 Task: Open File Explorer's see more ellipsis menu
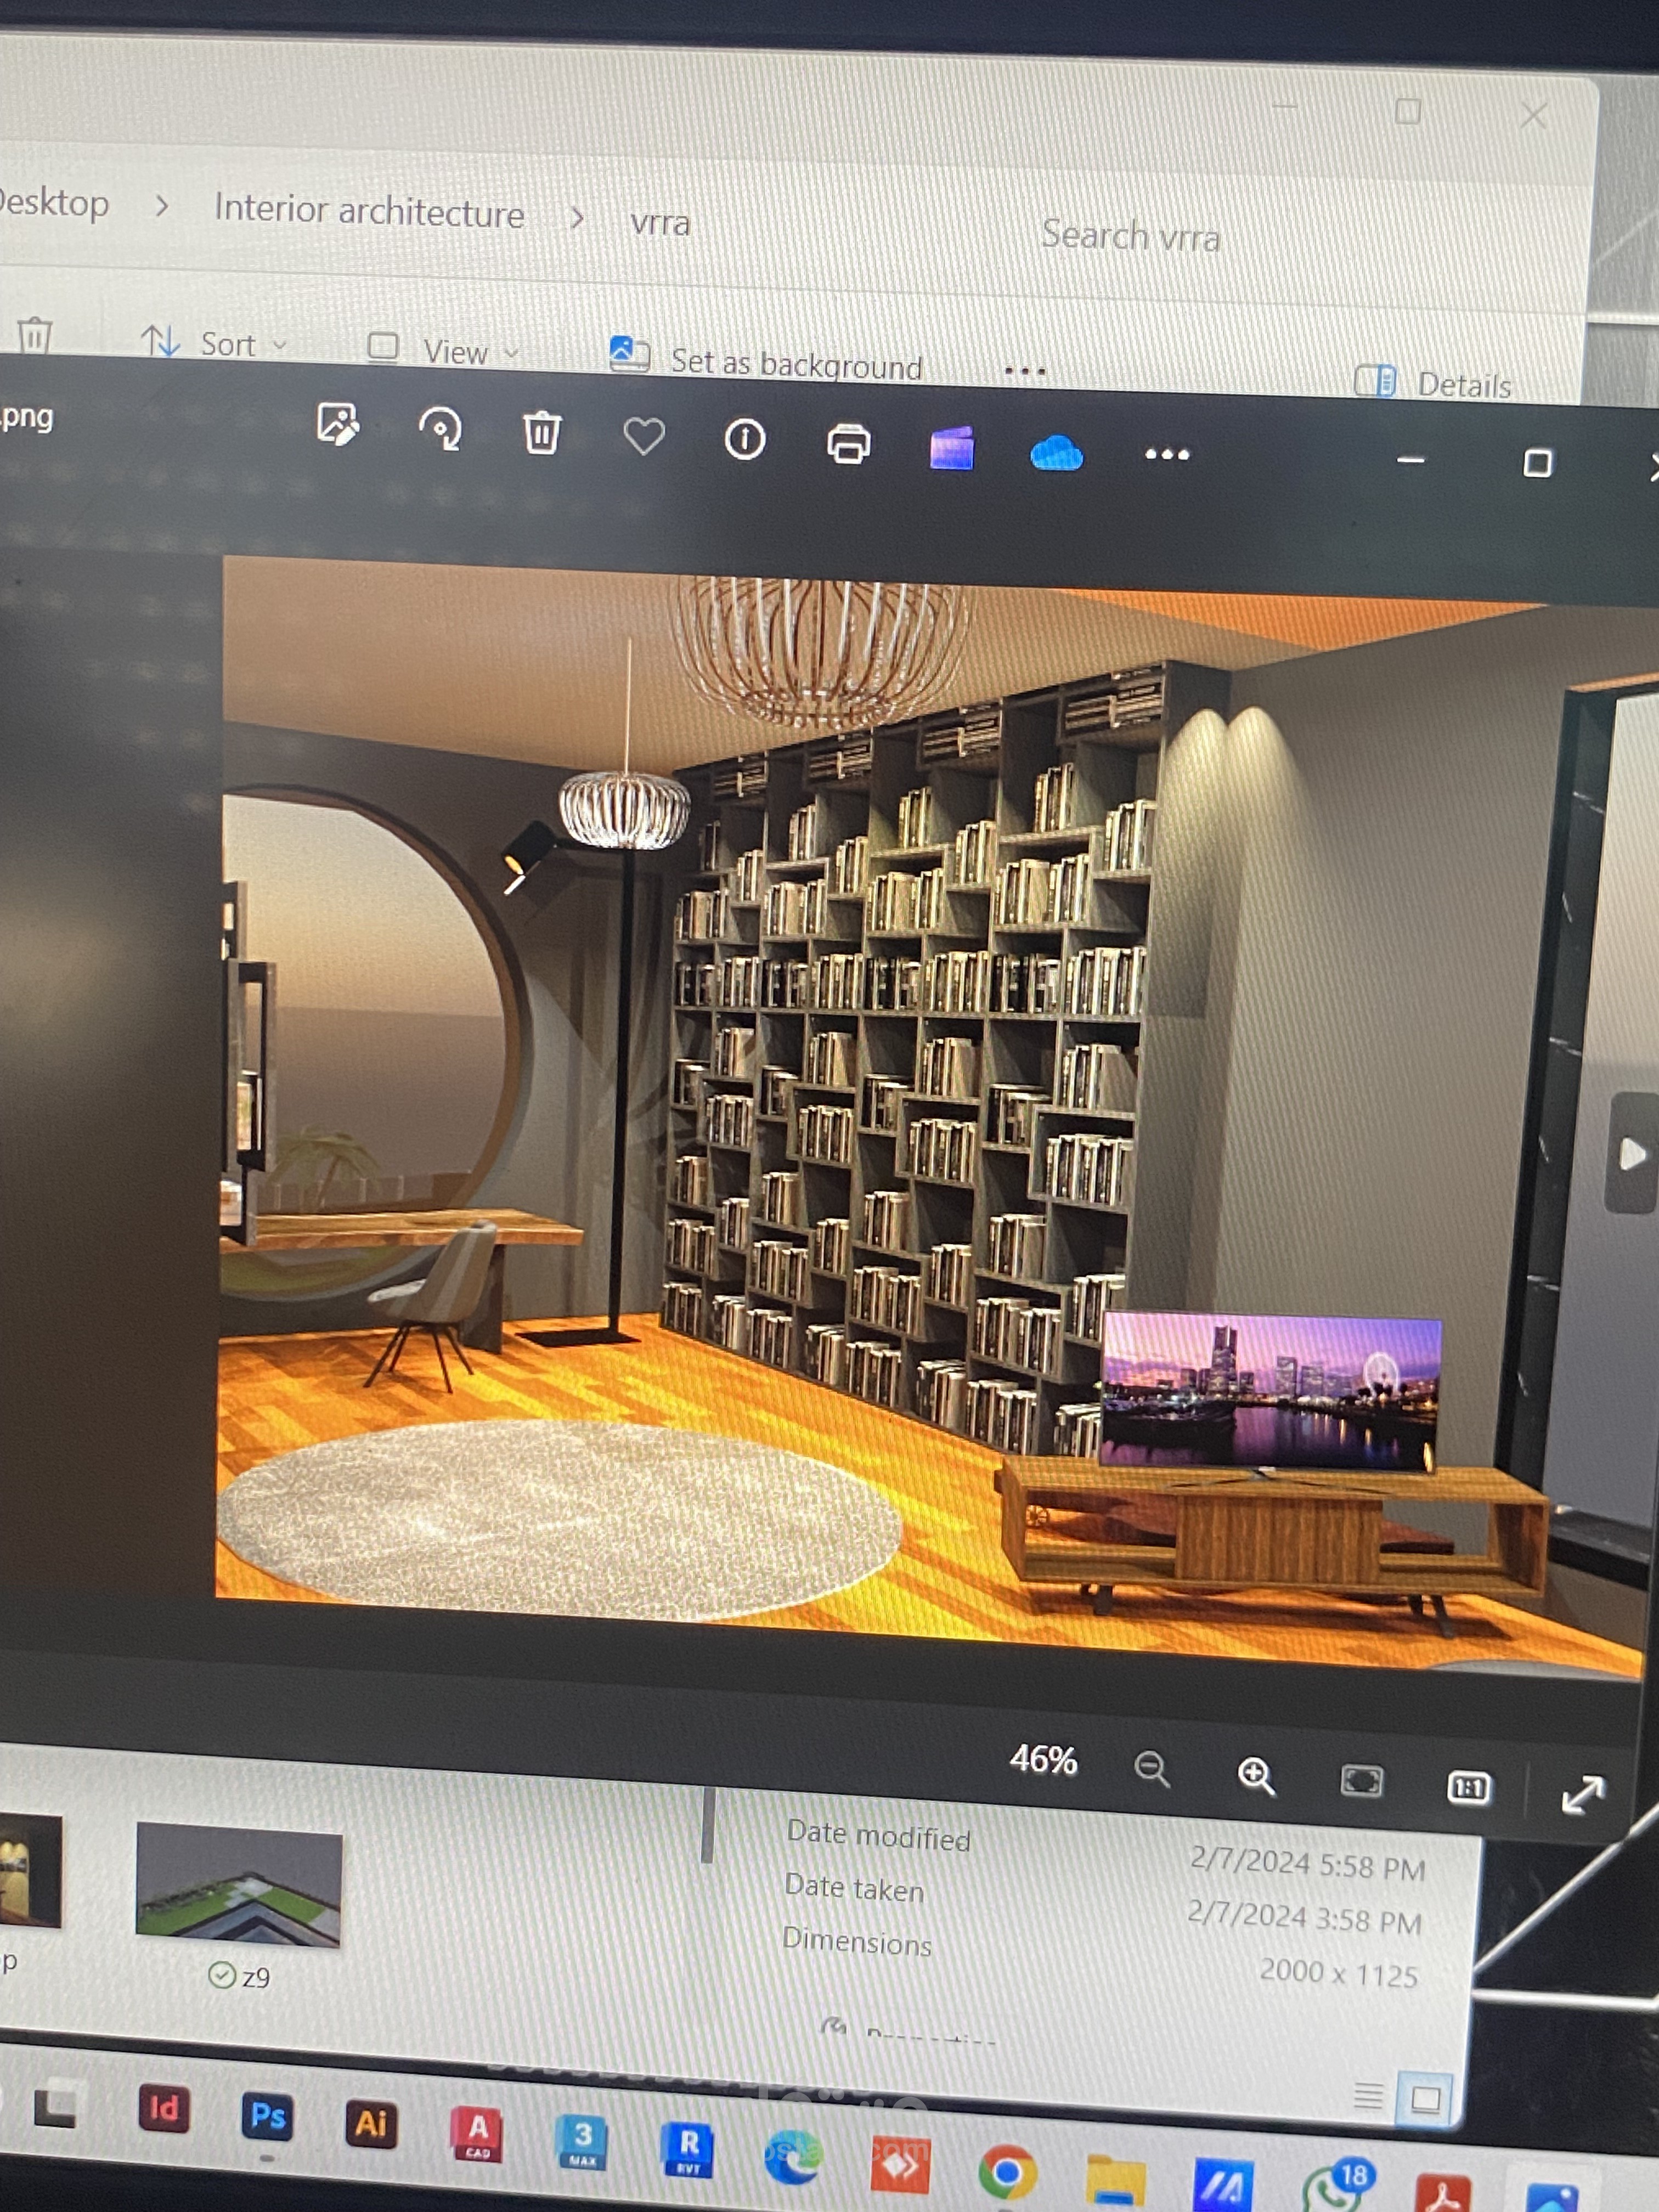tap(1025, 371)
